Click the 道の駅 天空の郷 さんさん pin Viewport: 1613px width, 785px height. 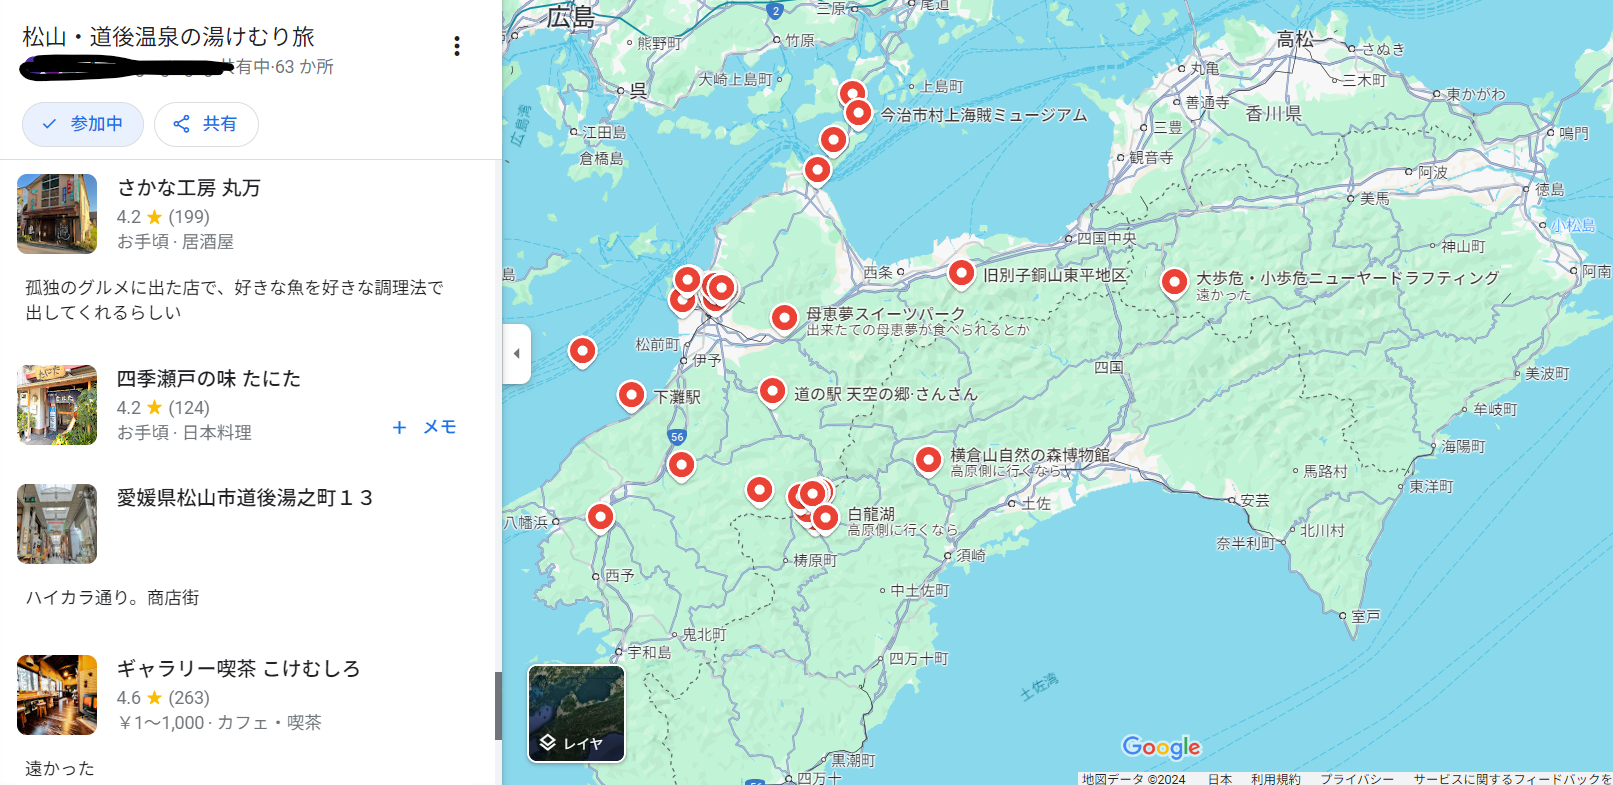pyautogui.click(x=772, y=393)
